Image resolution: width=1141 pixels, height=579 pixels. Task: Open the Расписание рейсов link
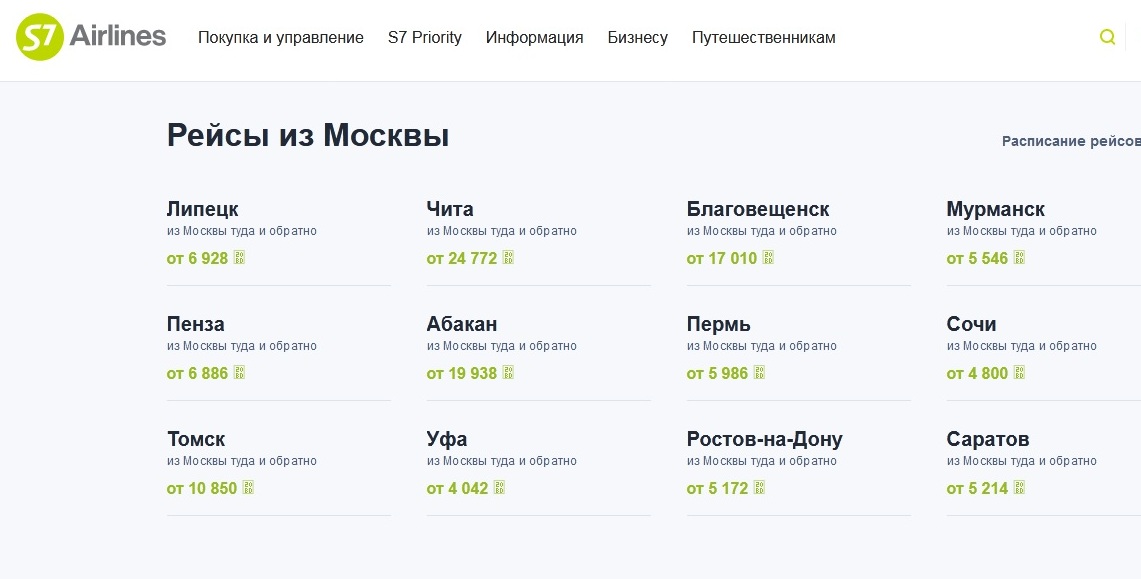click(1070, 142)
